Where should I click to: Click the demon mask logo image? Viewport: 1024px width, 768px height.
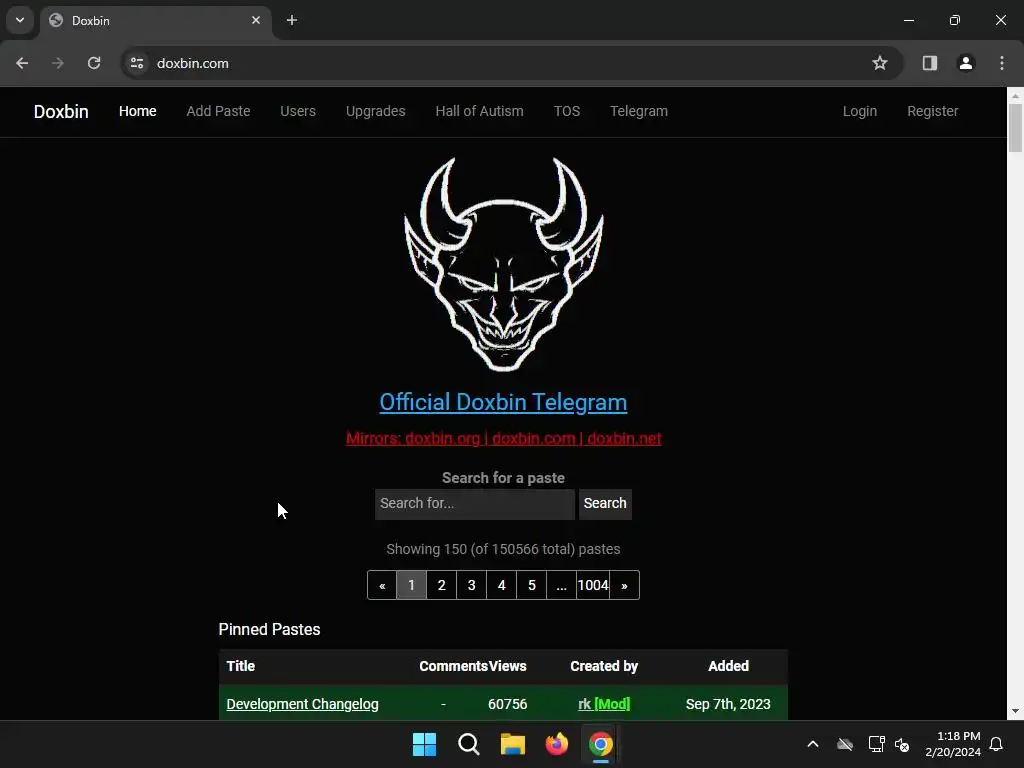(x=504, y=264)
